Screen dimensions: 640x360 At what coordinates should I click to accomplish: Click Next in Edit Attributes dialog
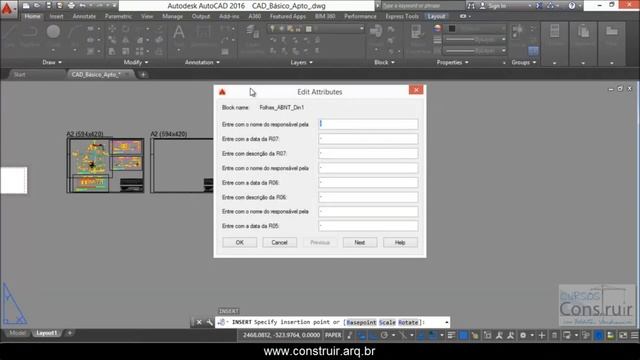(360, 242)
